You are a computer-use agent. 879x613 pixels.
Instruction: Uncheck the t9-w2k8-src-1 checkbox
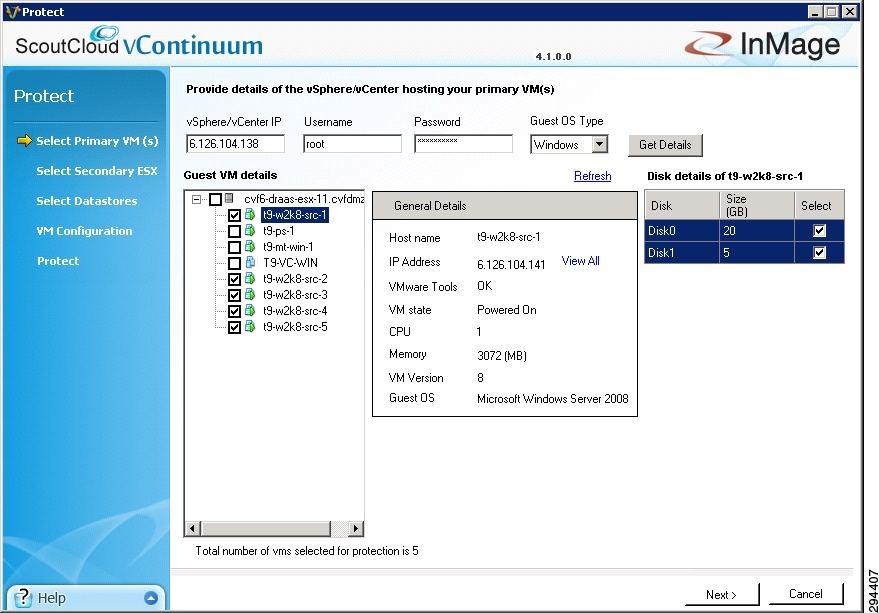[234, 215]
